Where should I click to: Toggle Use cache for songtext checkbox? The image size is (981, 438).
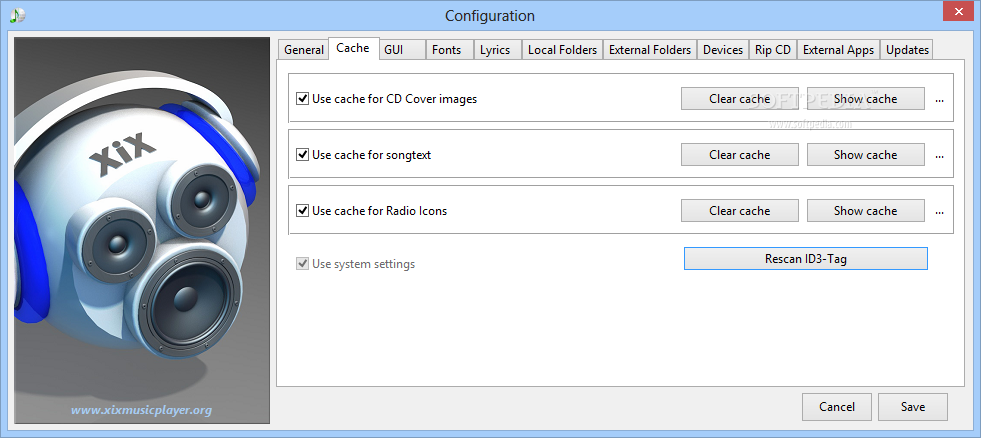point(303,155)
